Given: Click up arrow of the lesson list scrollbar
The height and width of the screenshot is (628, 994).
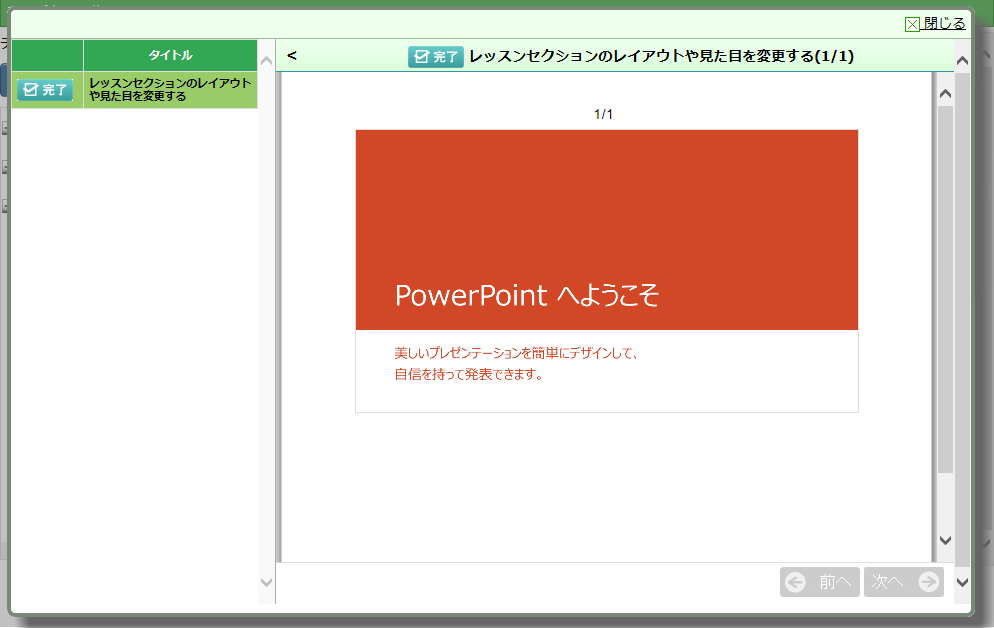Looking at the screenshot, I should coord(266,61).
